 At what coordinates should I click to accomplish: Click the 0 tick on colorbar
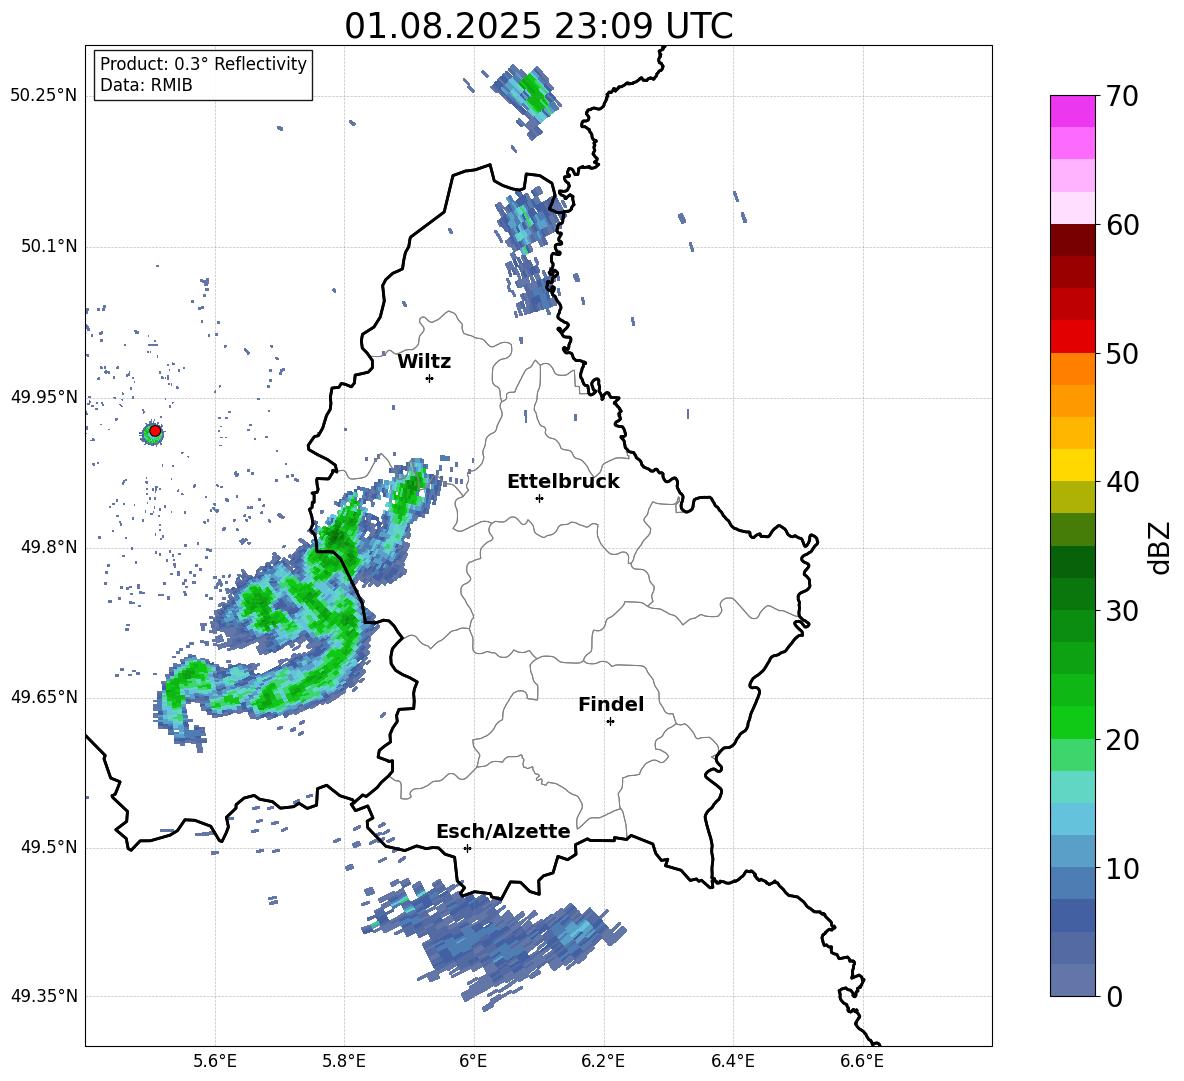1115,996
